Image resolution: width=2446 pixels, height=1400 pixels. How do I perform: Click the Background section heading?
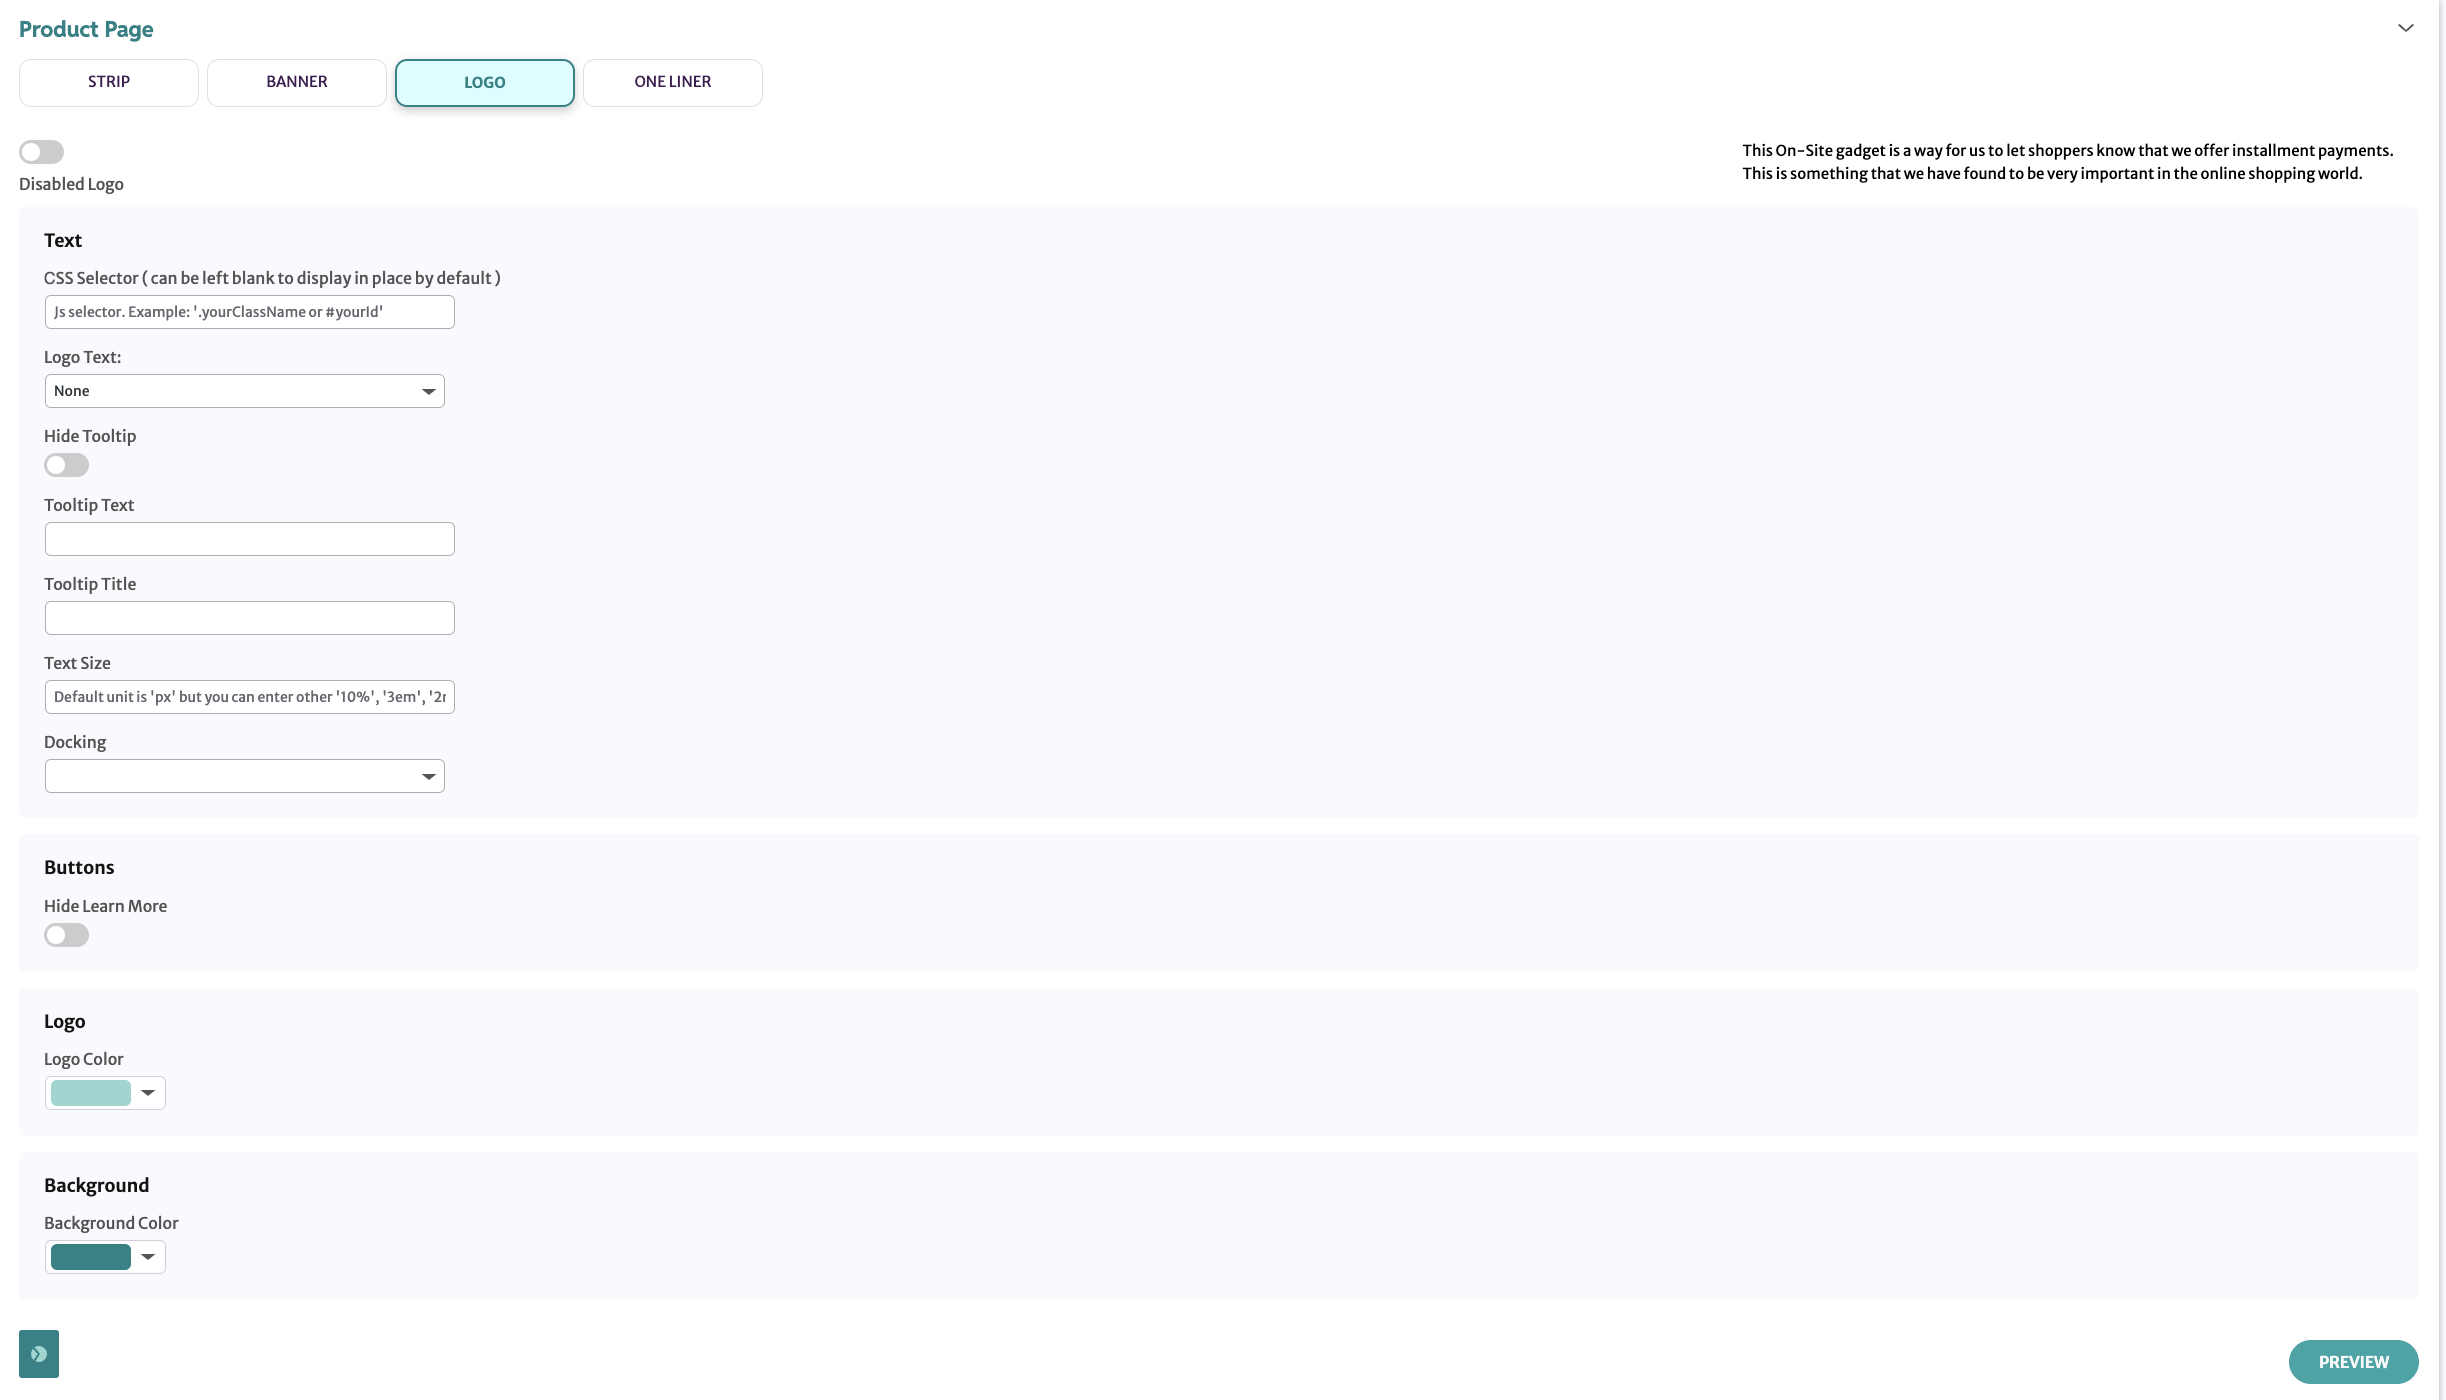96,1185
